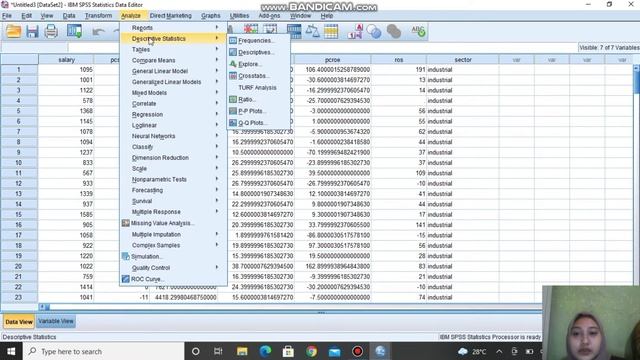Open the File menu
The image size is (640, 360).
click(7, 16)
